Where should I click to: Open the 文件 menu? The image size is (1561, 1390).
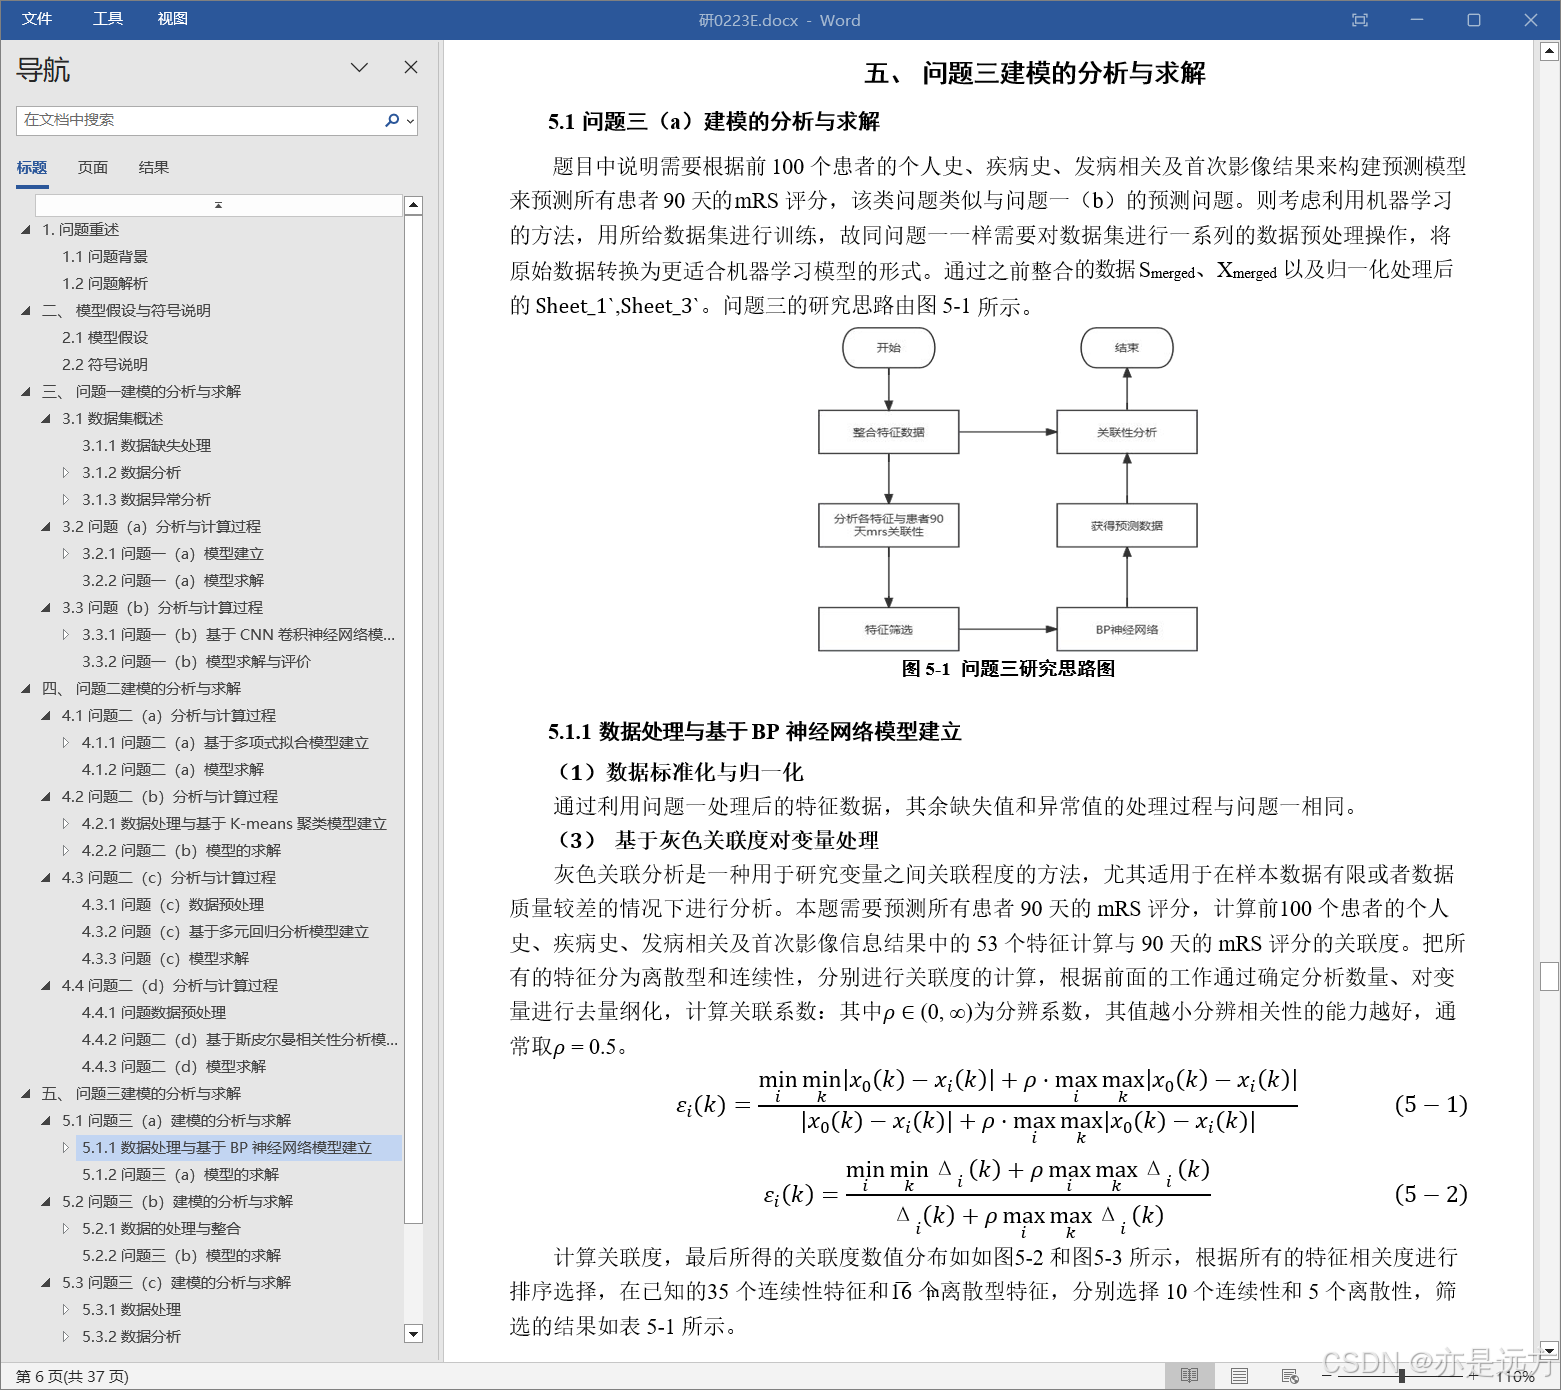click(37, 19)
